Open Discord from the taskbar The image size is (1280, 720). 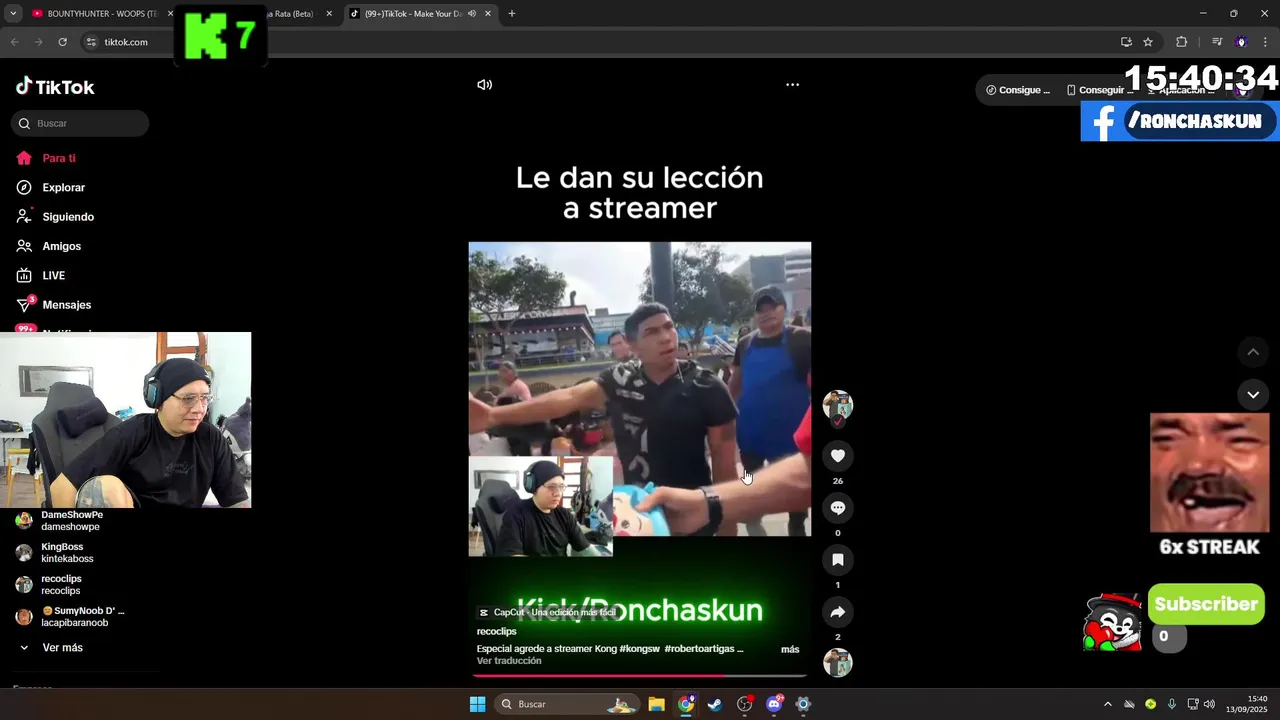774,704
